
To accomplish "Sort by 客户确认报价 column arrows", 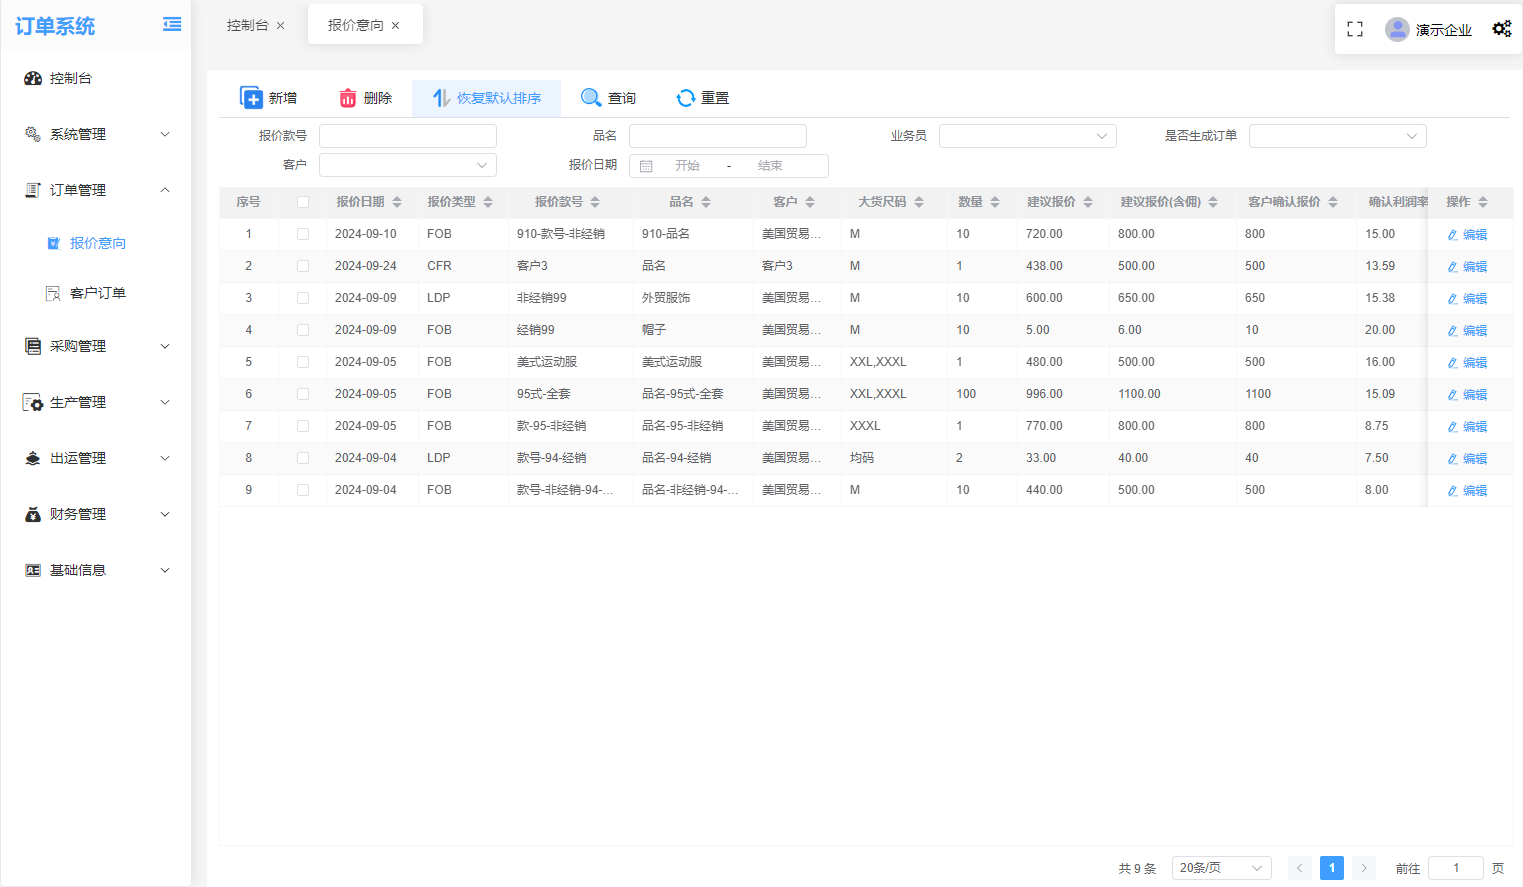I will click(1333, 202).
